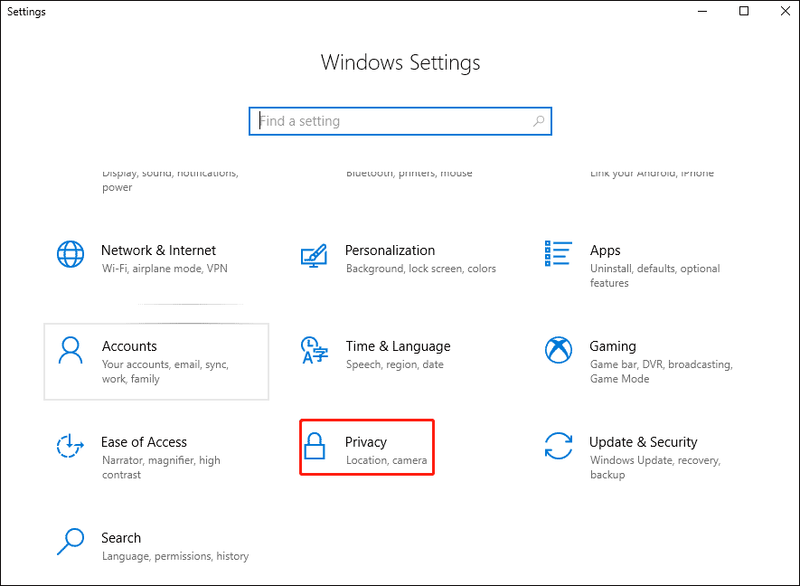Open the Apps list icon
Viewport: 800px width, 586px height.
point(558,253)
